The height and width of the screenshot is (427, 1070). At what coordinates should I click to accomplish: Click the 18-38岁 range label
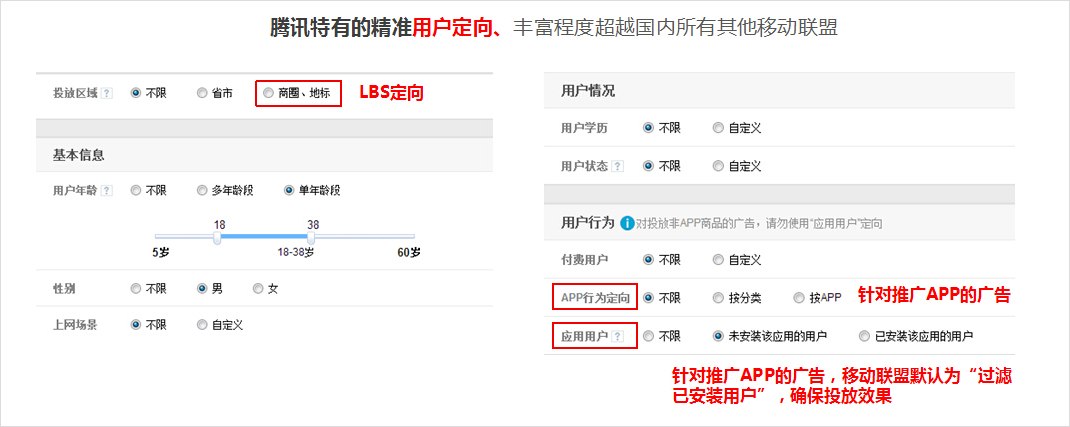click(295, 252)
